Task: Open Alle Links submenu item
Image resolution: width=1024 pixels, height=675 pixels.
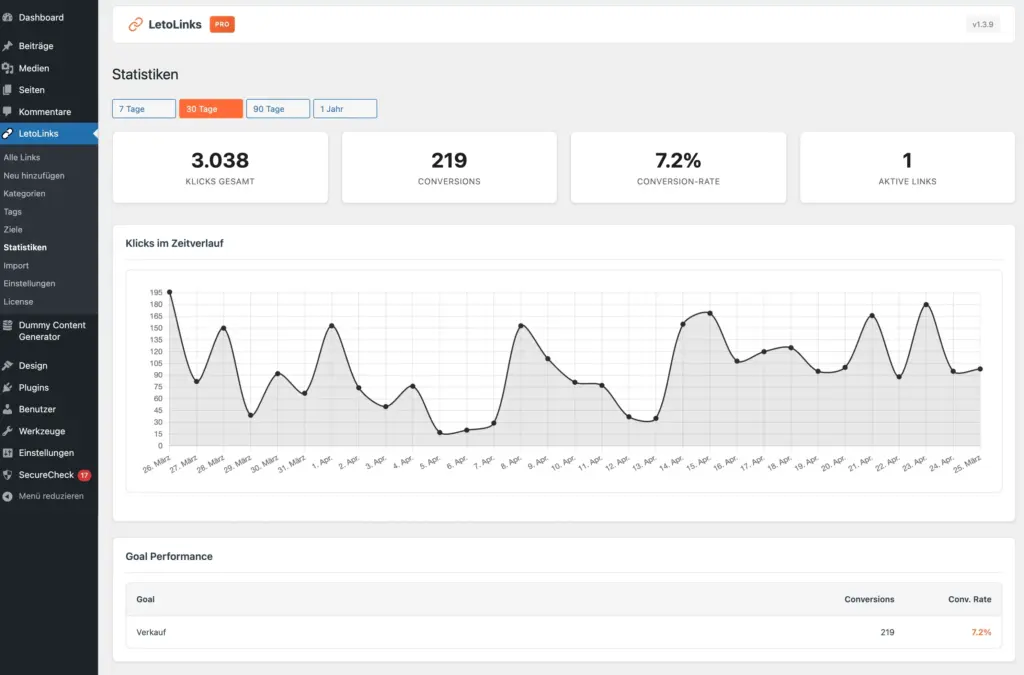Action: [x=22, y=157]
